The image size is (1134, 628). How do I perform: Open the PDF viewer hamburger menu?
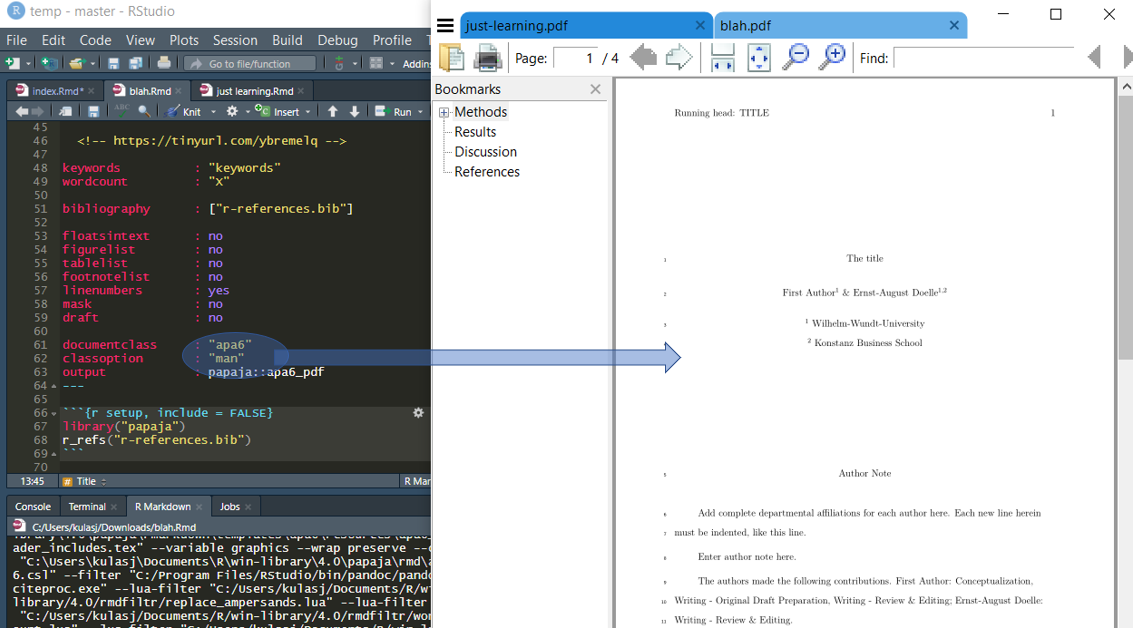coord(446,26)
